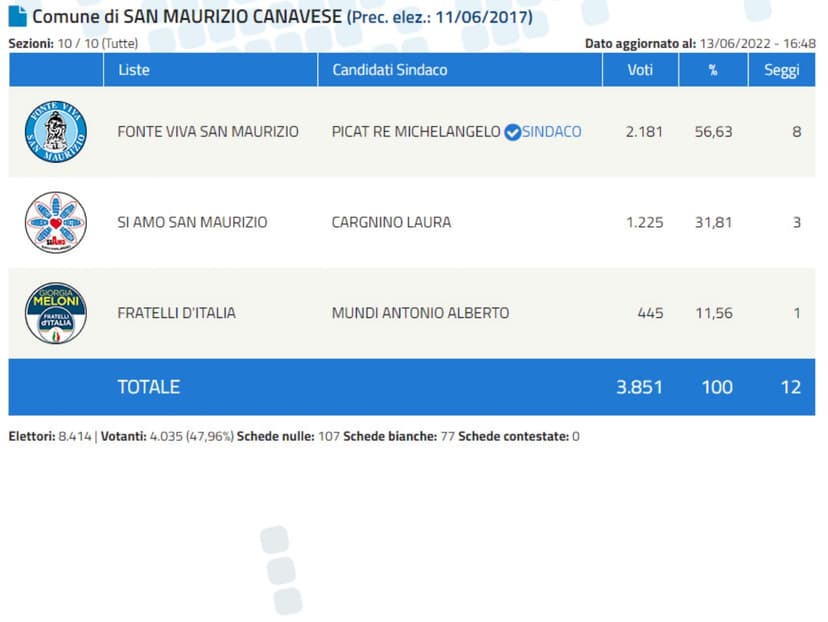Click candidate name MUNDI ANTONIO ALBERTO

[x=420, y=313]
